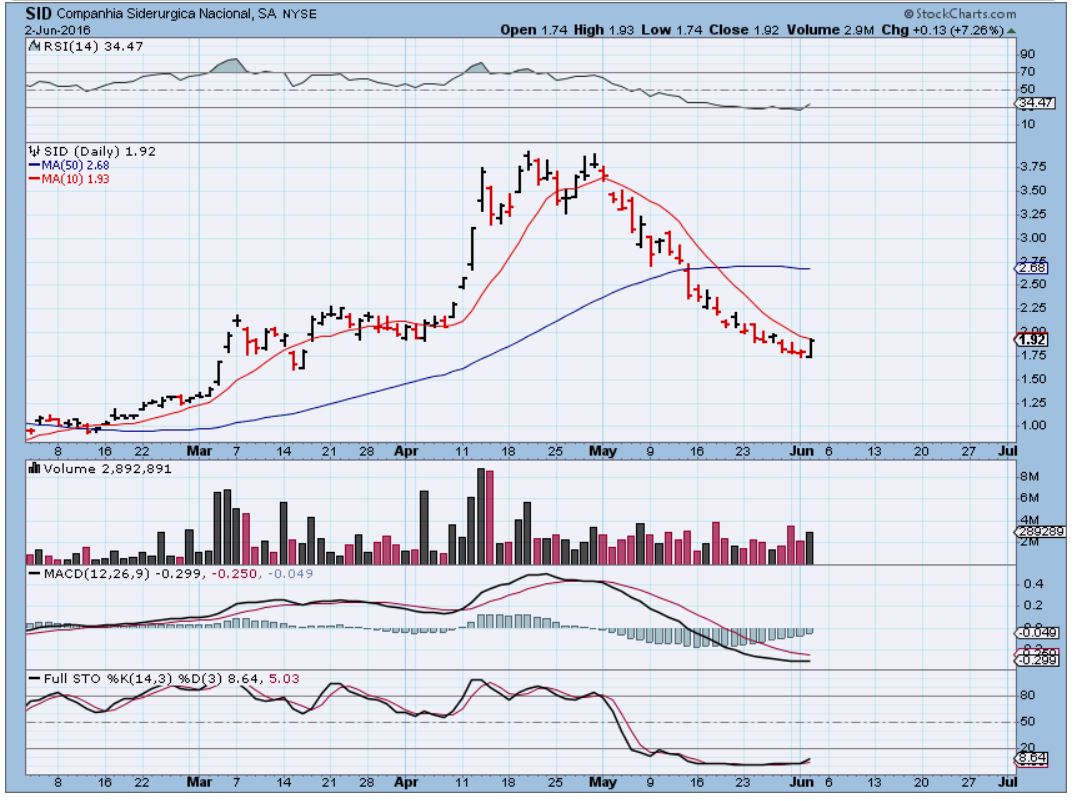Click the red MA(10) 1.93 legend
Image resolution: width=1077 pixels, height=801 pixels.
pyautogui.click(x=69, y=179)
